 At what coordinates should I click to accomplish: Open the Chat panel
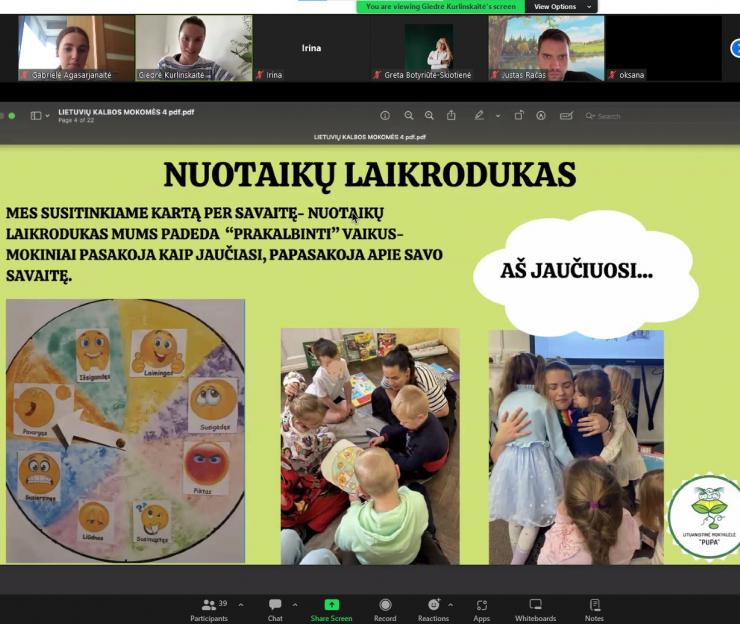point(275,610)
